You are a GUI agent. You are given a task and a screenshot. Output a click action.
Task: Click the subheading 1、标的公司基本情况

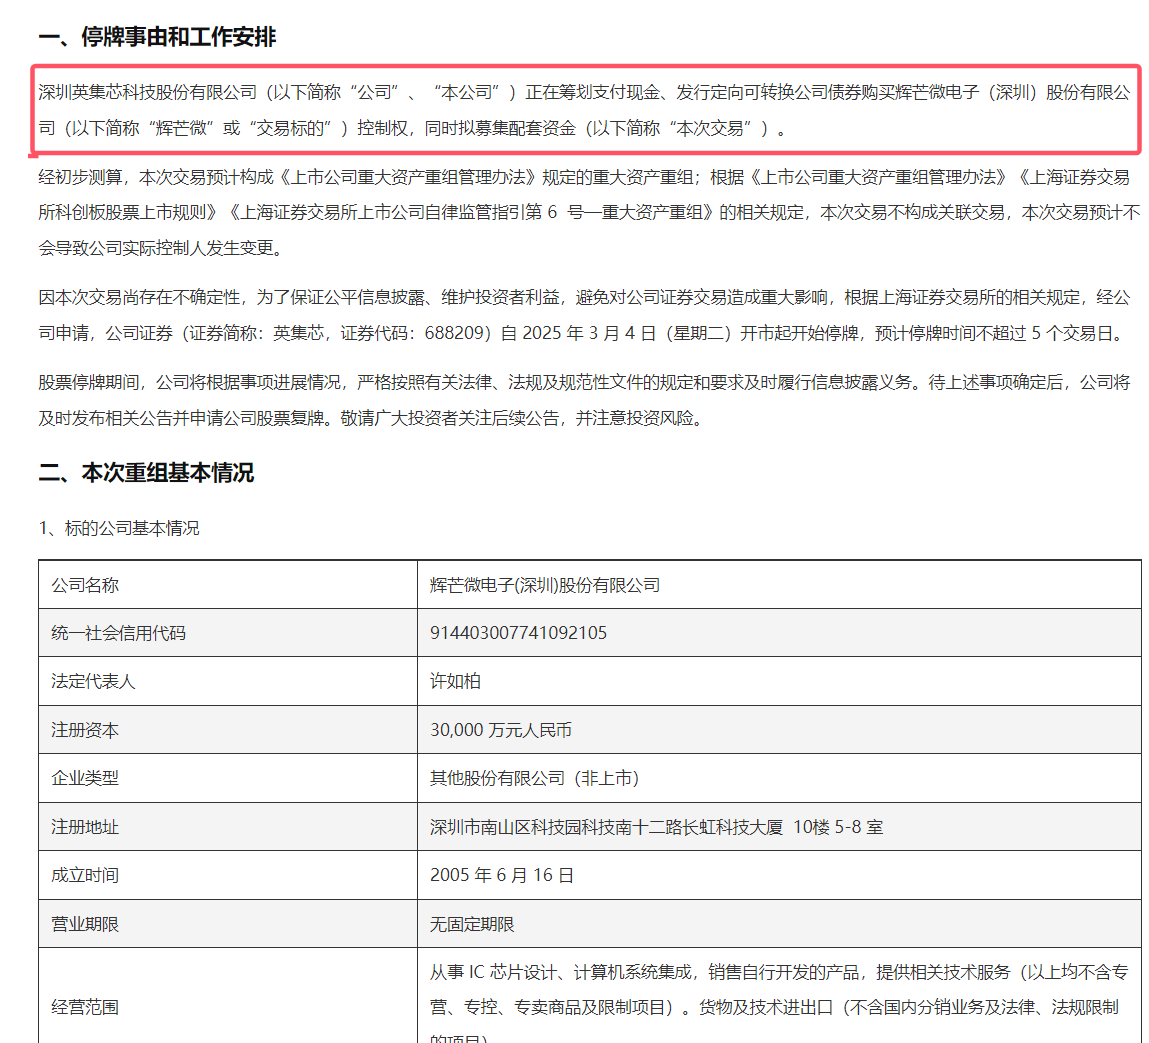[x=119, y=528]
